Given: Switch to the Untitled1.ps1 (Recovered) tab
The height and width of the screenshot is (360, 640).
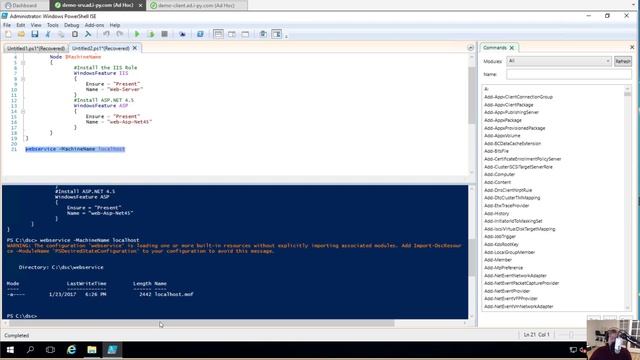Looking at the screenshot, I should tap(36, 48).
